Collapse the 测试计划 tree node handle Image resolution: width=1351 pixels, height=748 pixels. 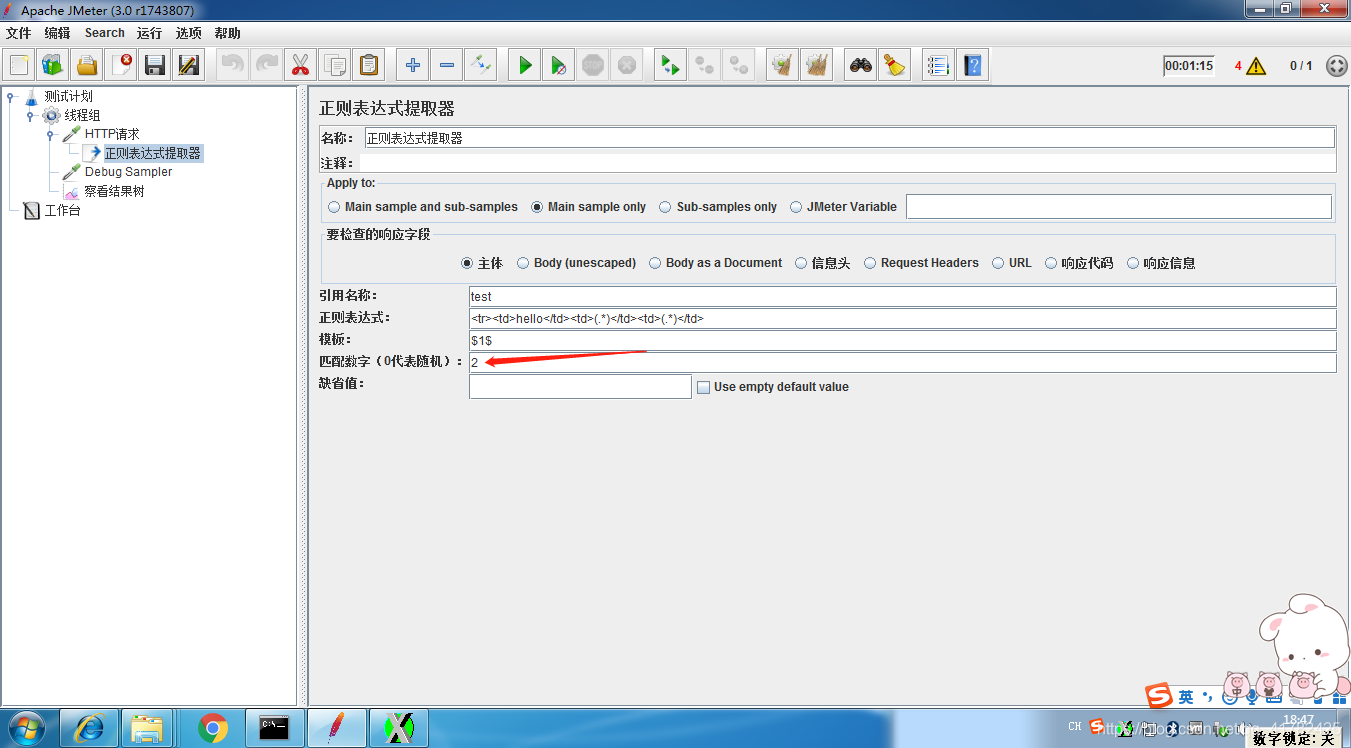pos(11,97)
